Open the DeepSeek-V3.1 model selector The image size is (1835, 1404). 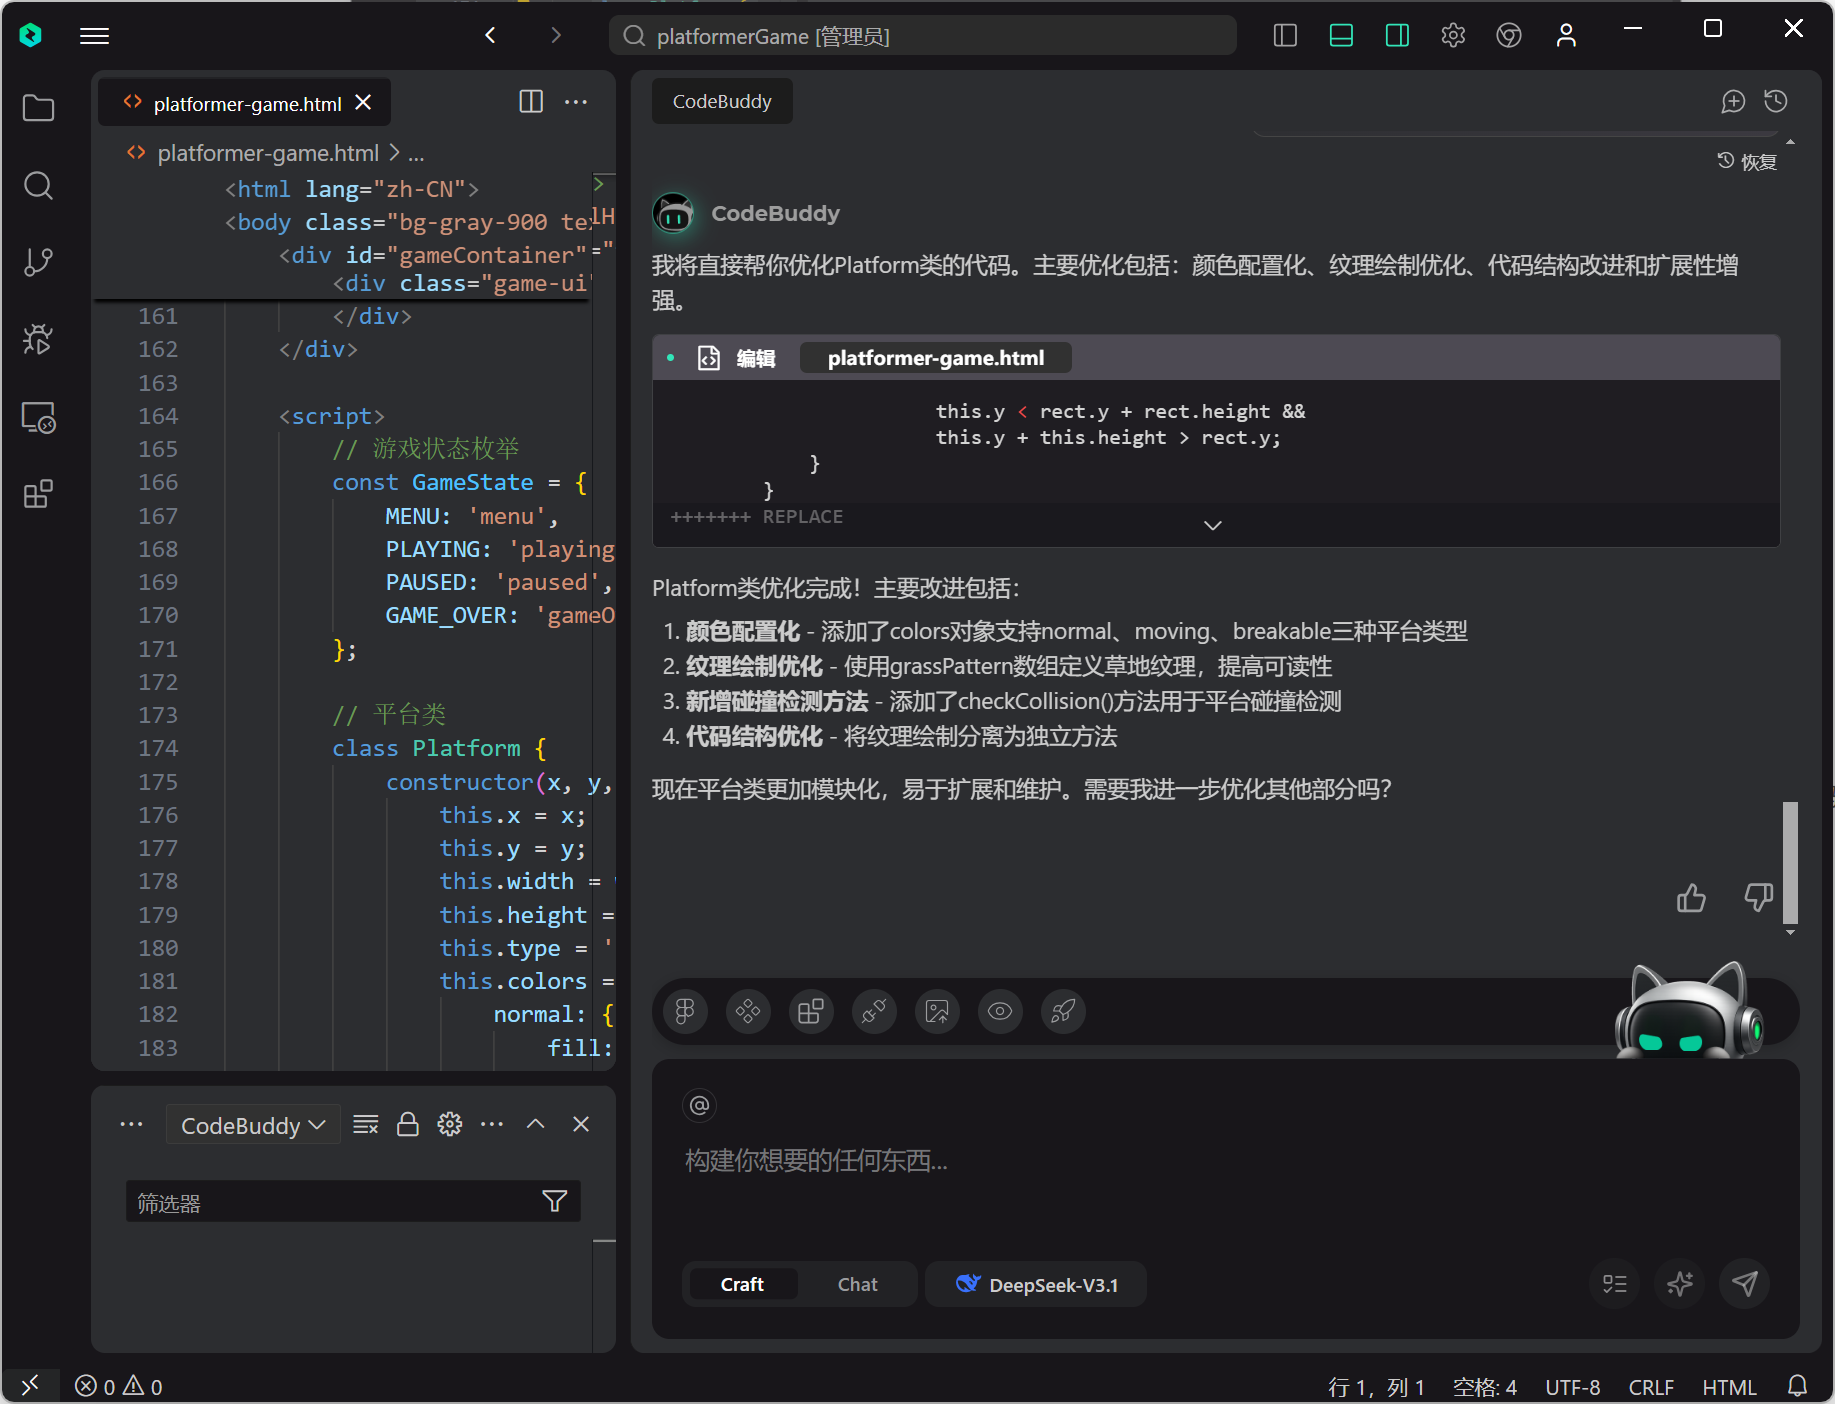point(1037,1285)
